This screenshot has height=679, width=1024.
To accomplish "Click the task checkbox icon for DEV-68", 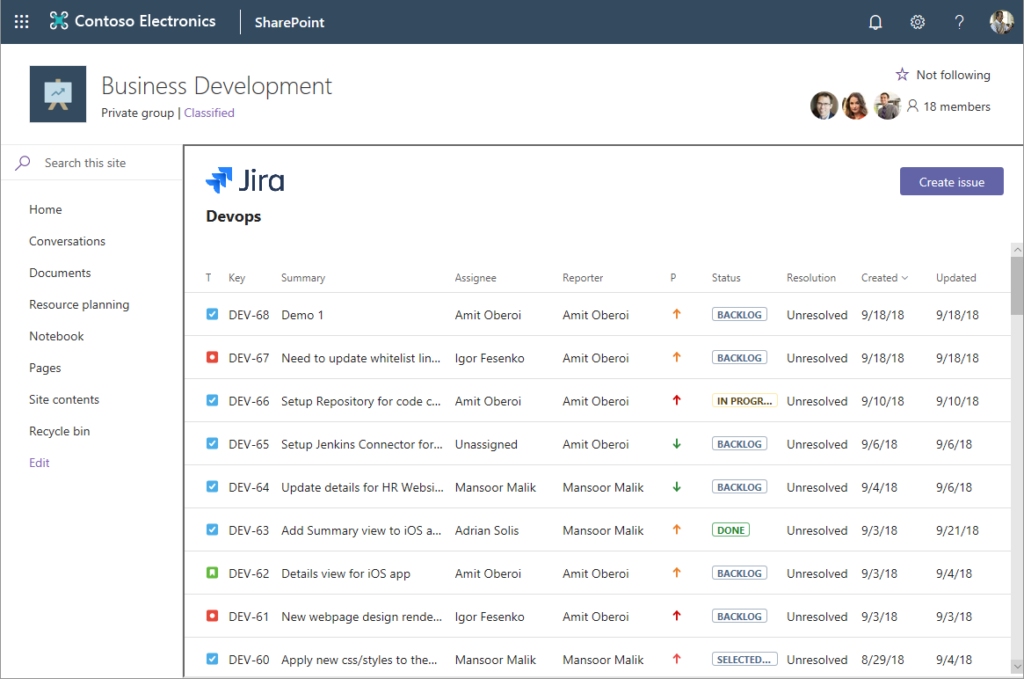I will click(212, 315).
